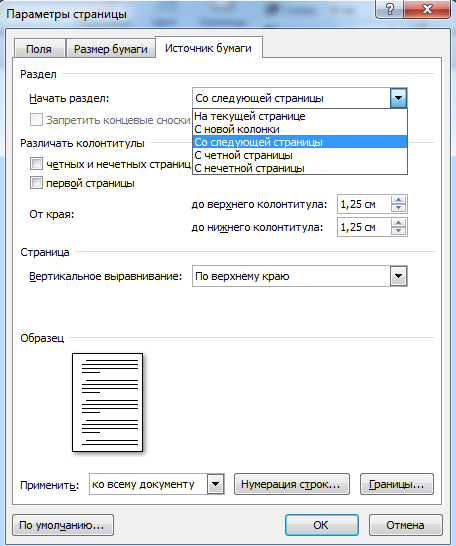Confirm with the ОК button

pyautogui.click(x=322, y=525)
